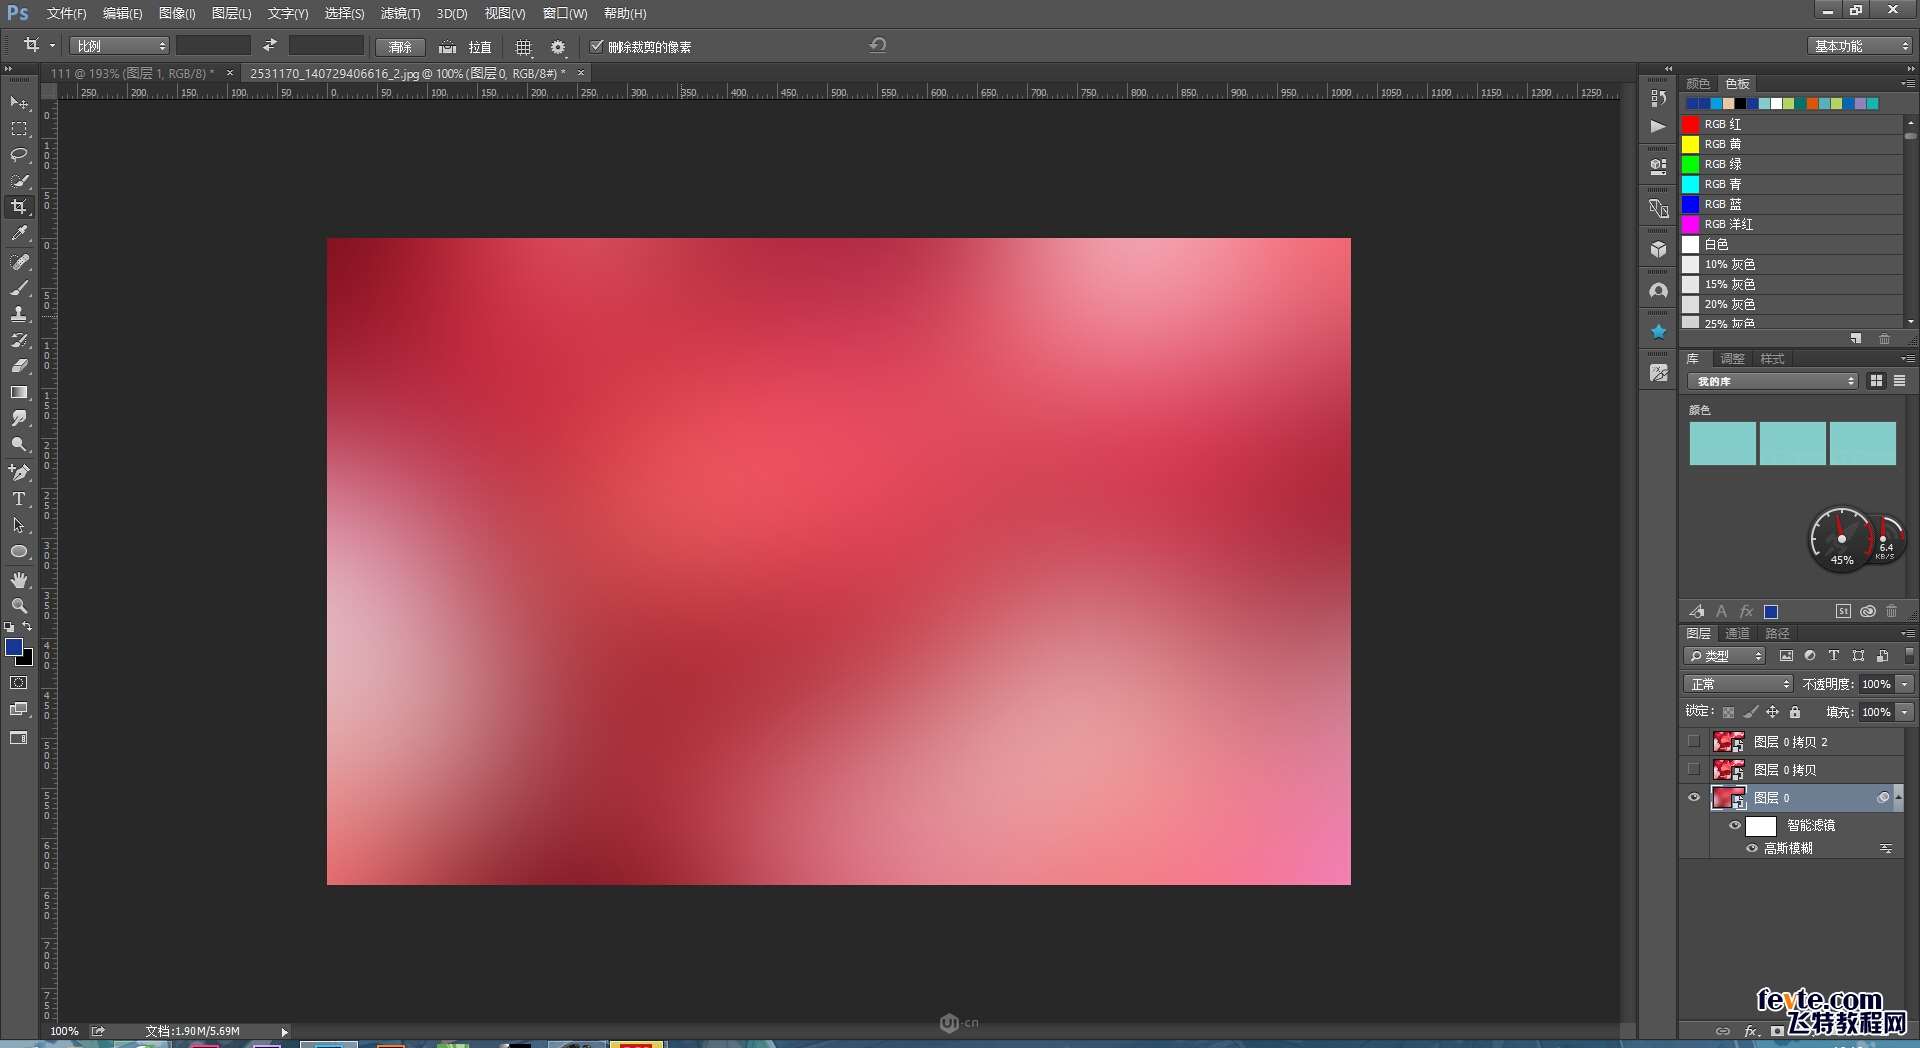
Task: Toggle delete cropped pixels checkbox
Action: pos(597,46)
